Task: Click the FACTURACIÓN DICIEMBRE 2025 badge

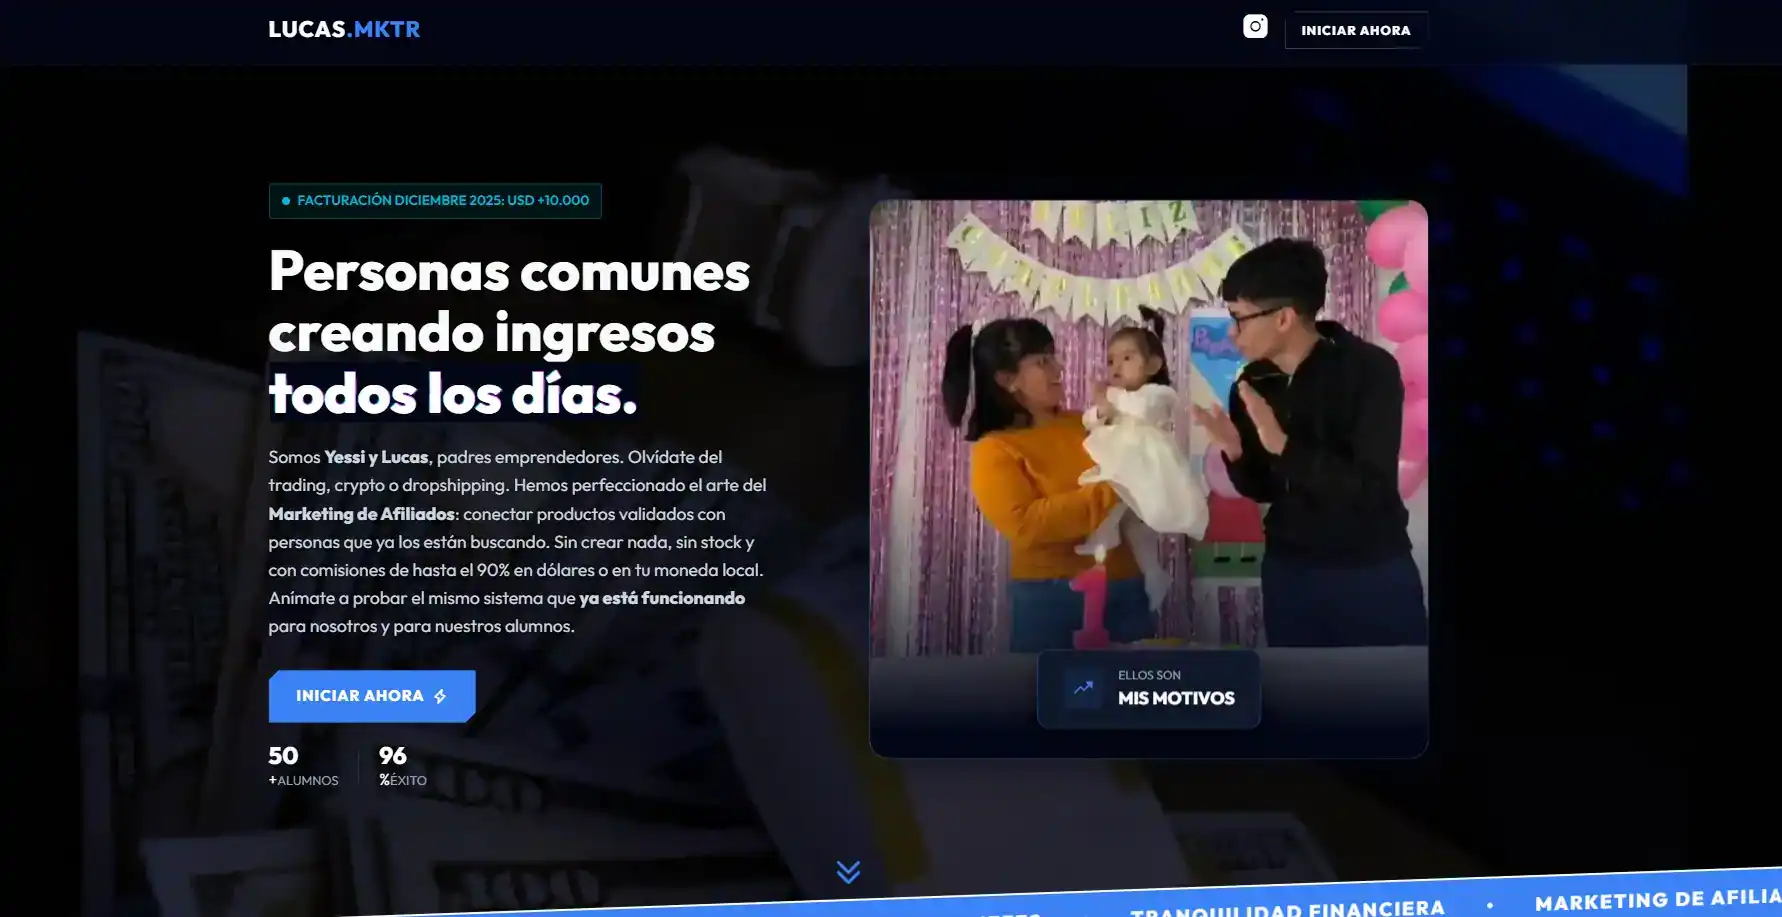Action: [x=435, y=201]
